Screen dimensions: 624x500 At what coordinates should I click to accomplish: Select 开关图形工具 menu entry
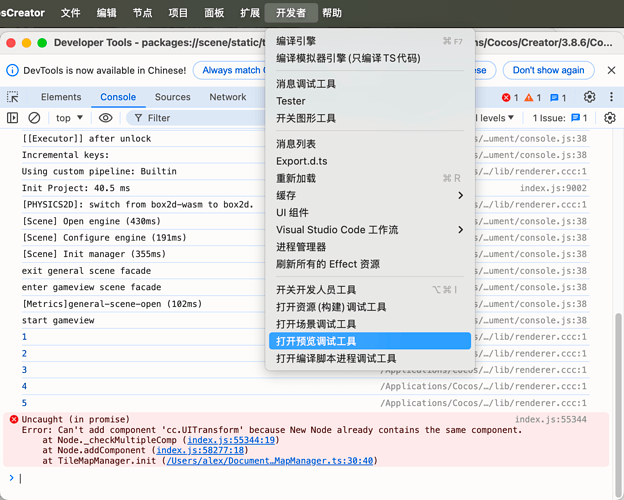point(370,118)
